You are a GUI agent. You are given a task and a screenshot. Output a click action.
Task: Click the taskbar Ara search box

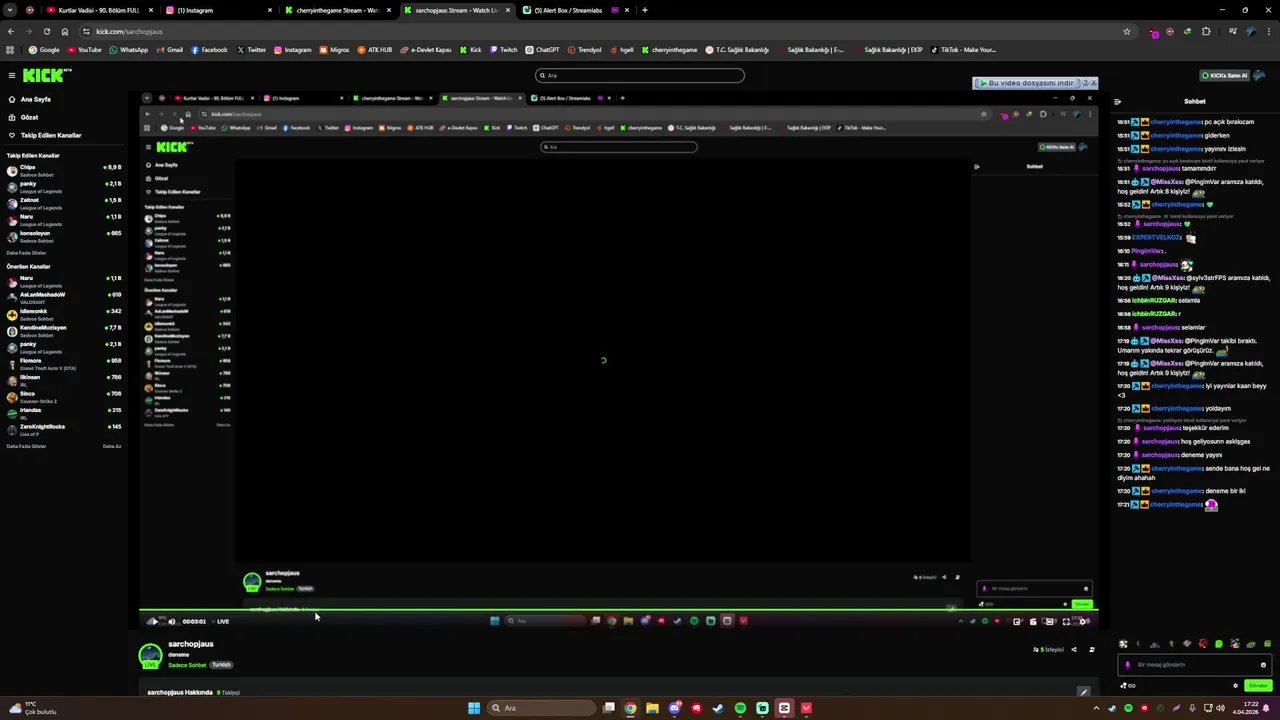tap(540, 708)
